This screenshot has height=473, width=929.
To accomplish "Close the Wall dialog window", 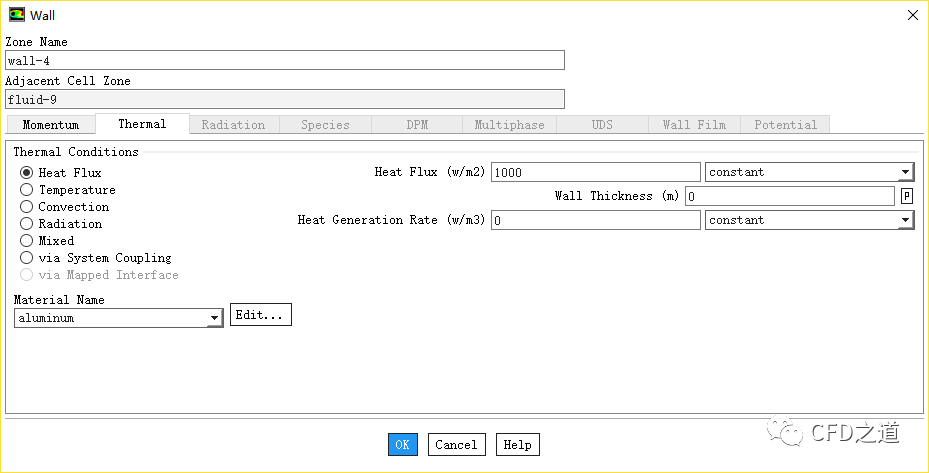I will (x=911, y=15).
